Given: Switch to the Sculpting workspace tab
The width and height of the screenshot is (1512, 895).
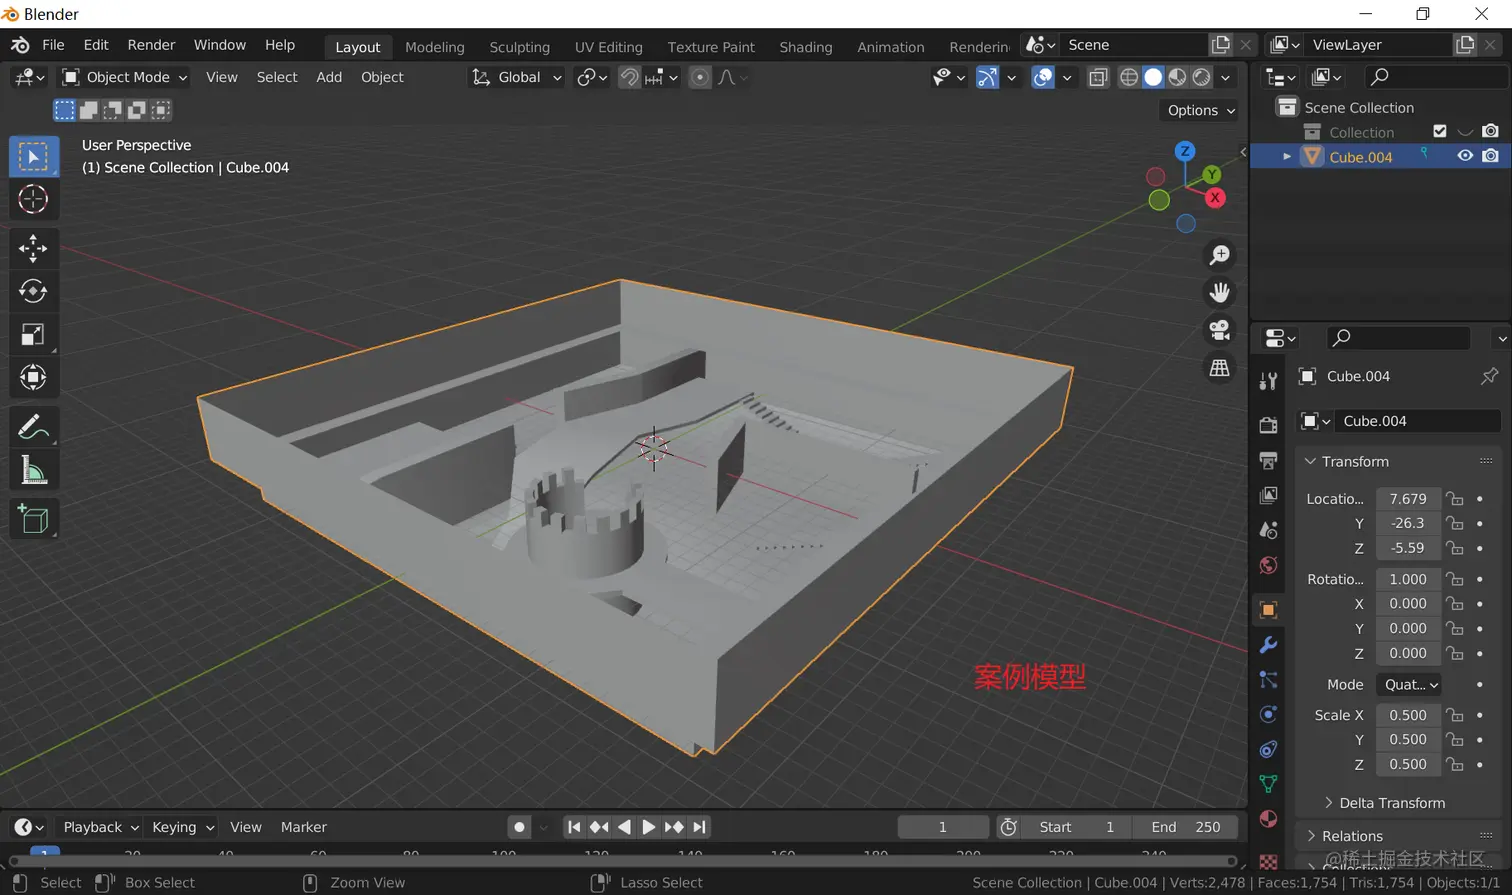Looking at the screenshot, I should pos(519,47).
